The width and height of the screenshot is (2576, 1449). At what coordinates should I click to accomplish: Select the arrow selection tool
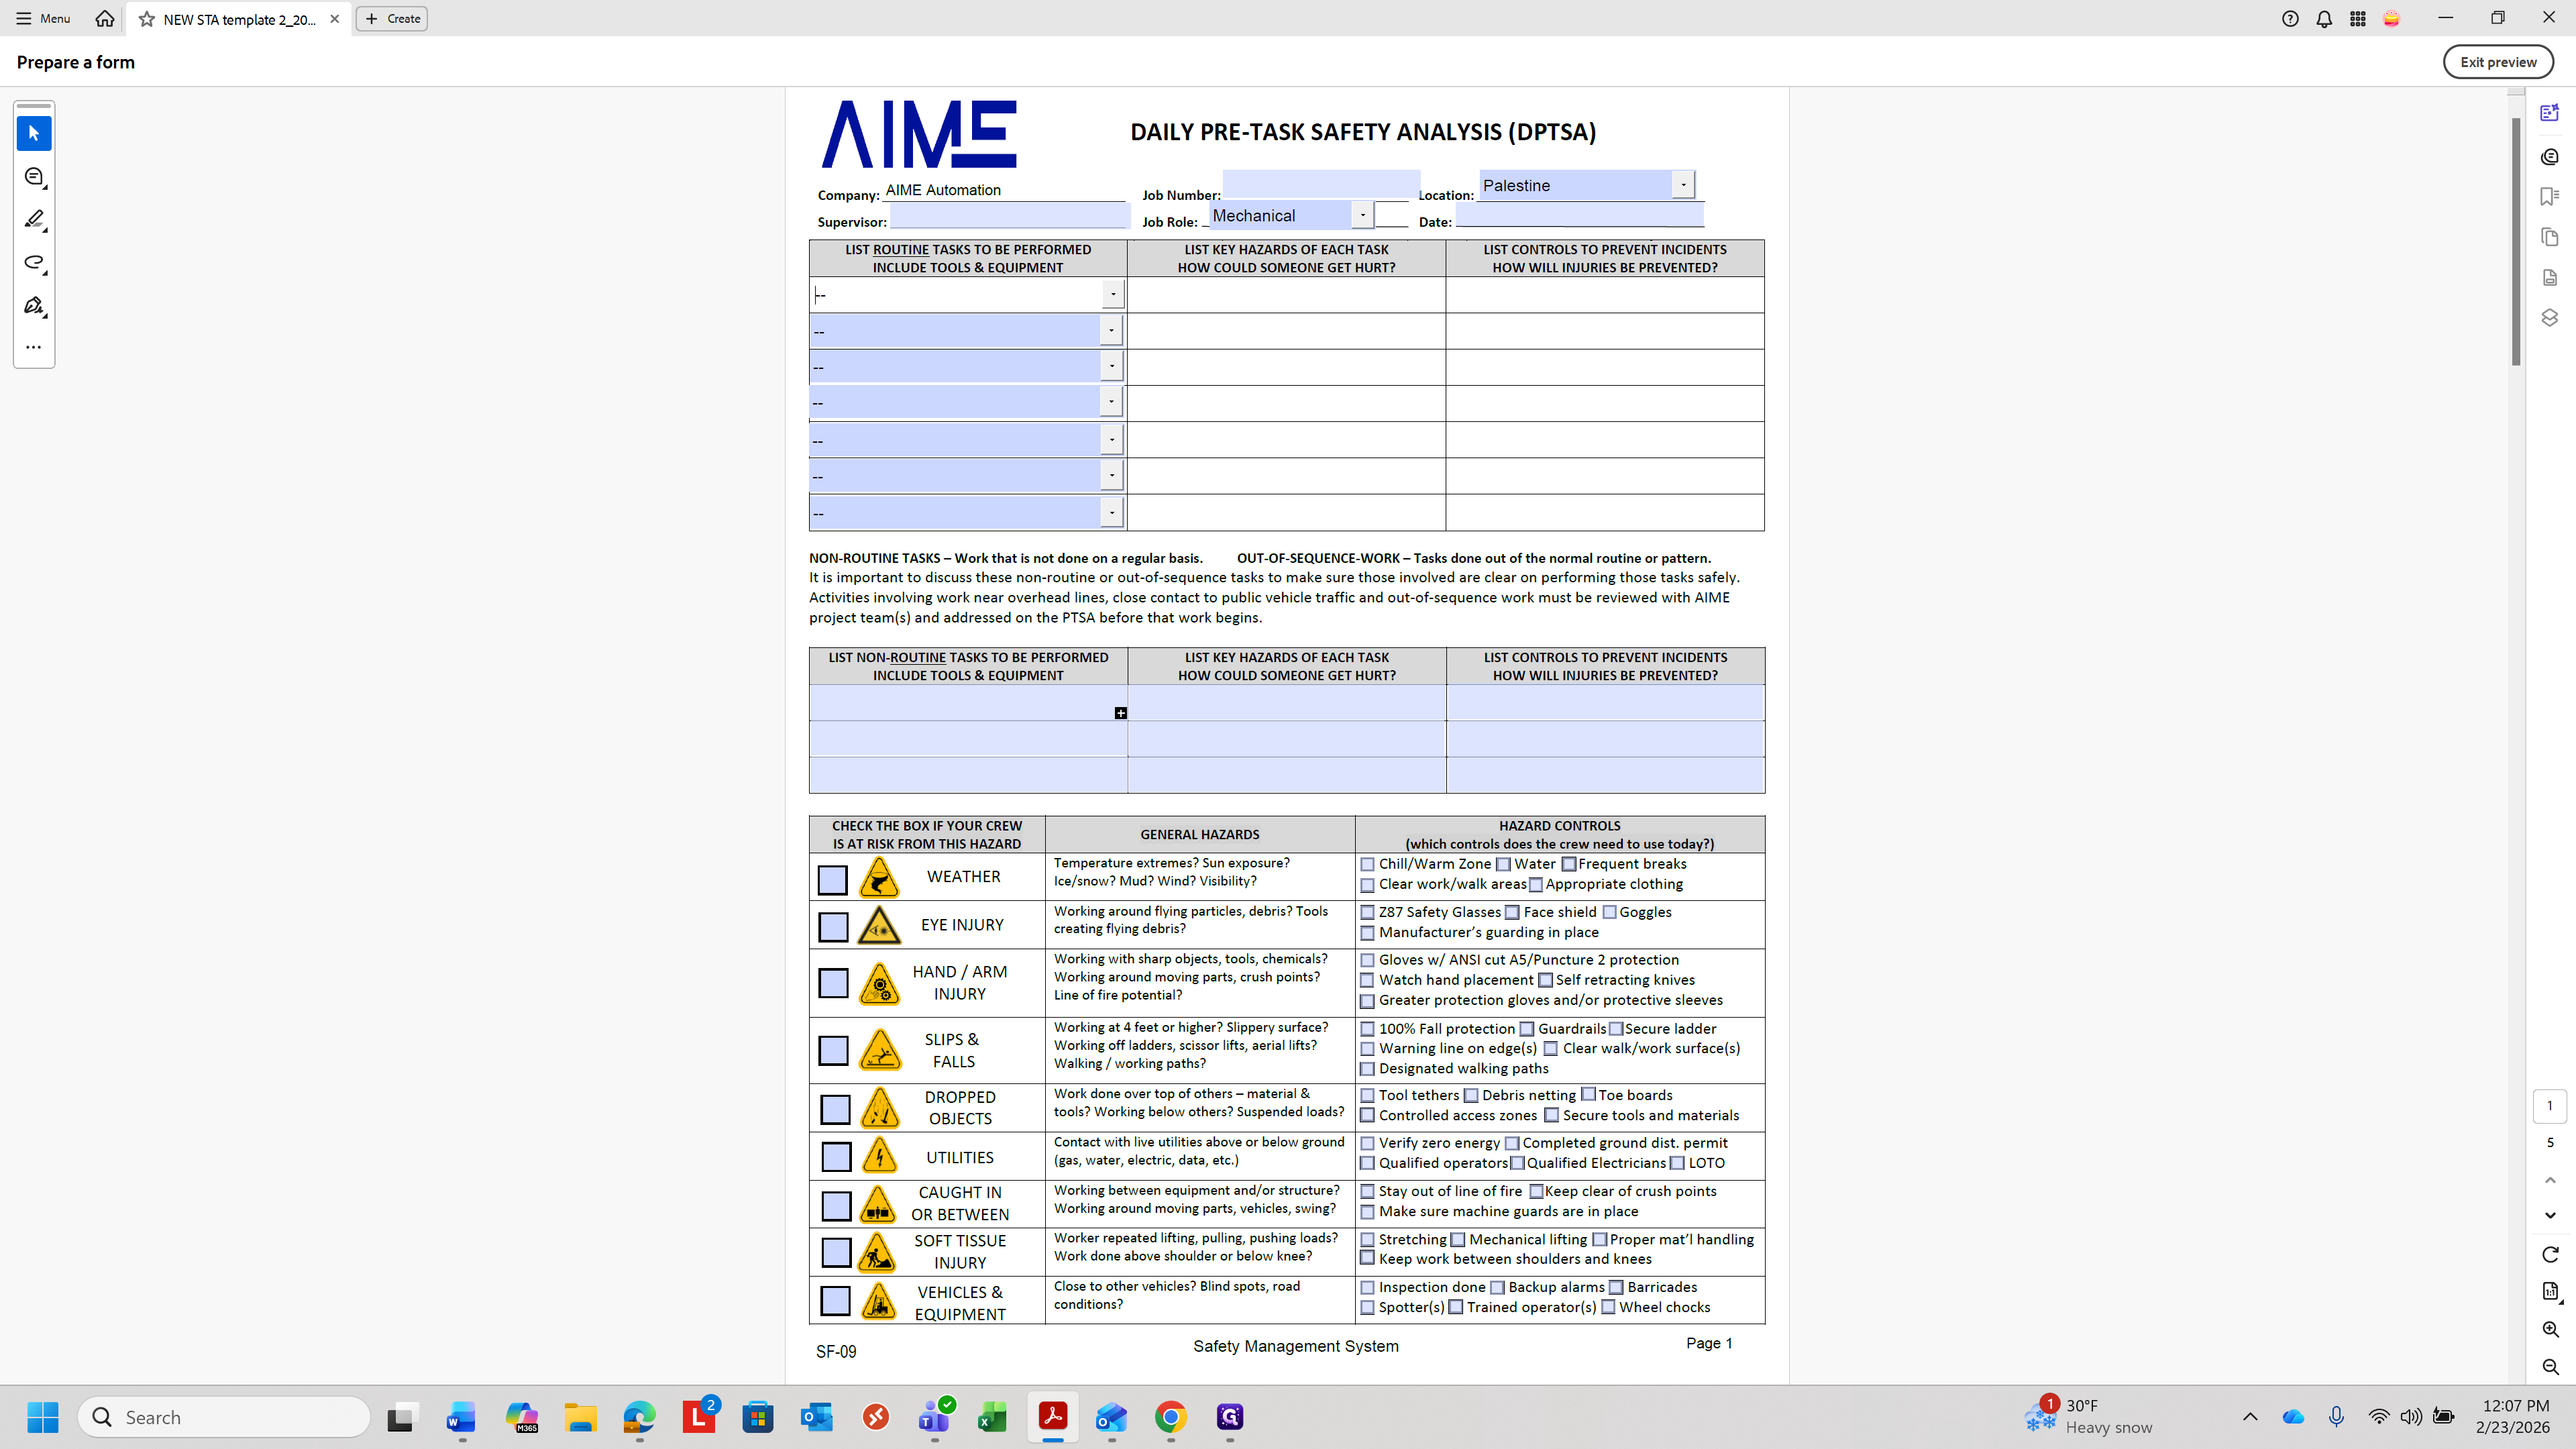point(33,133)
